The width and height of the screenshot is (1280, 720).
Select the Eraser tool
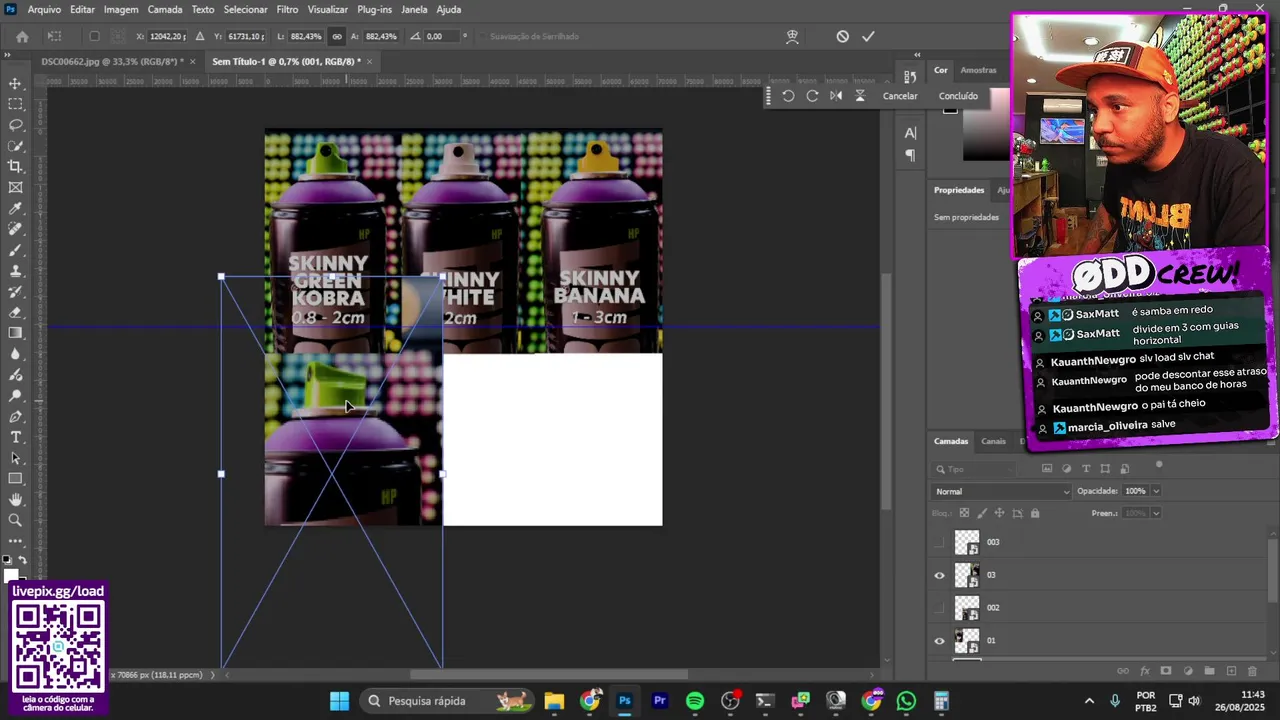[x=15, y=312]
